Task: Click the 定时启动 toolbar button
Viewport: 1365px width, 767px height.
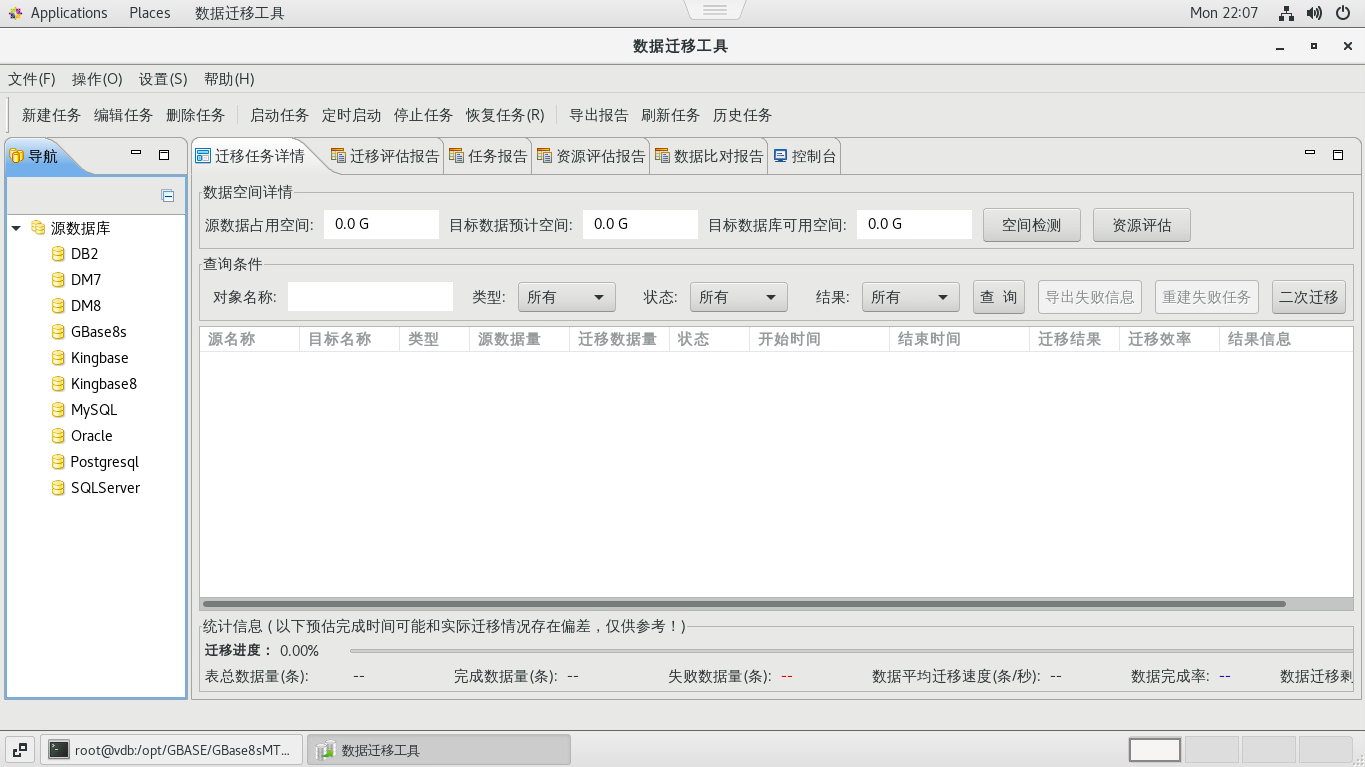Action: pyautogui.click(x=351, y=115)
